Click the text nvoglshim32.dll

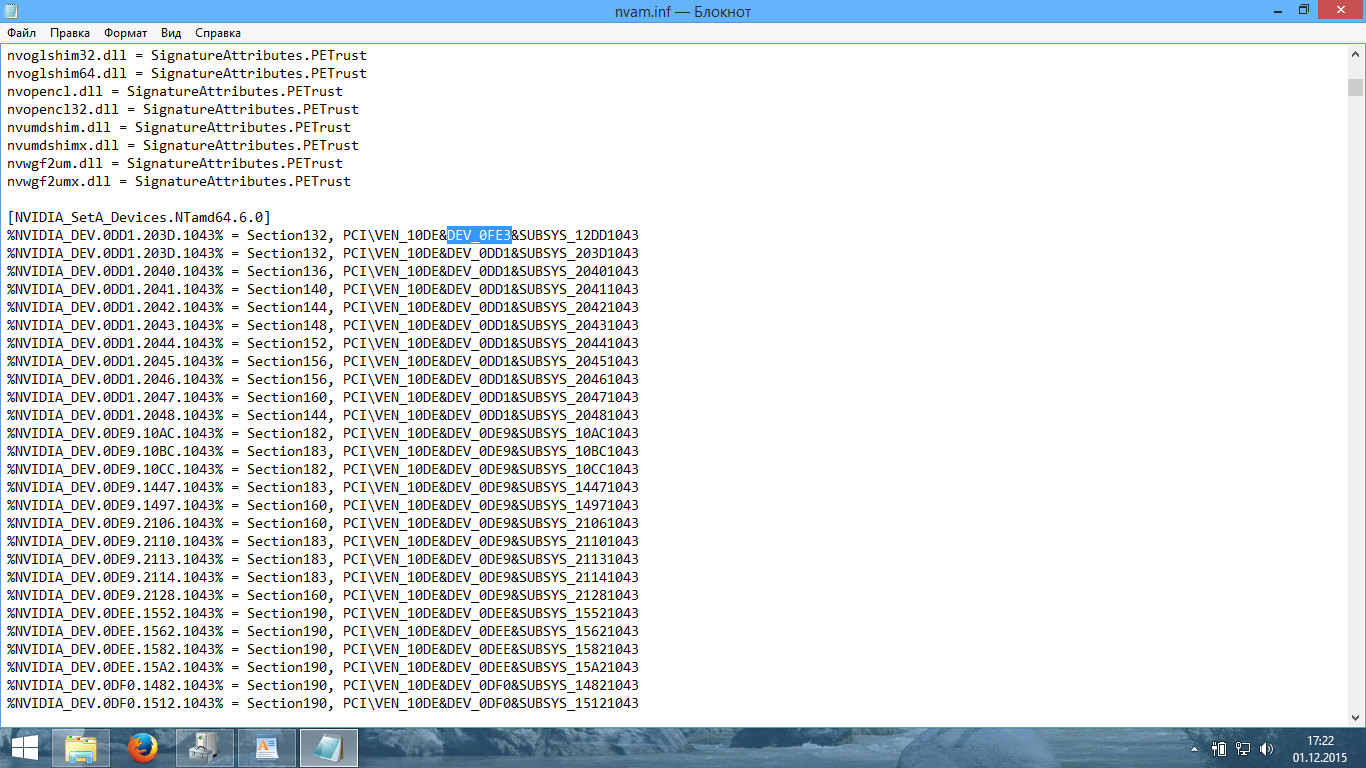pyautogui.click(x=67, y=55)
